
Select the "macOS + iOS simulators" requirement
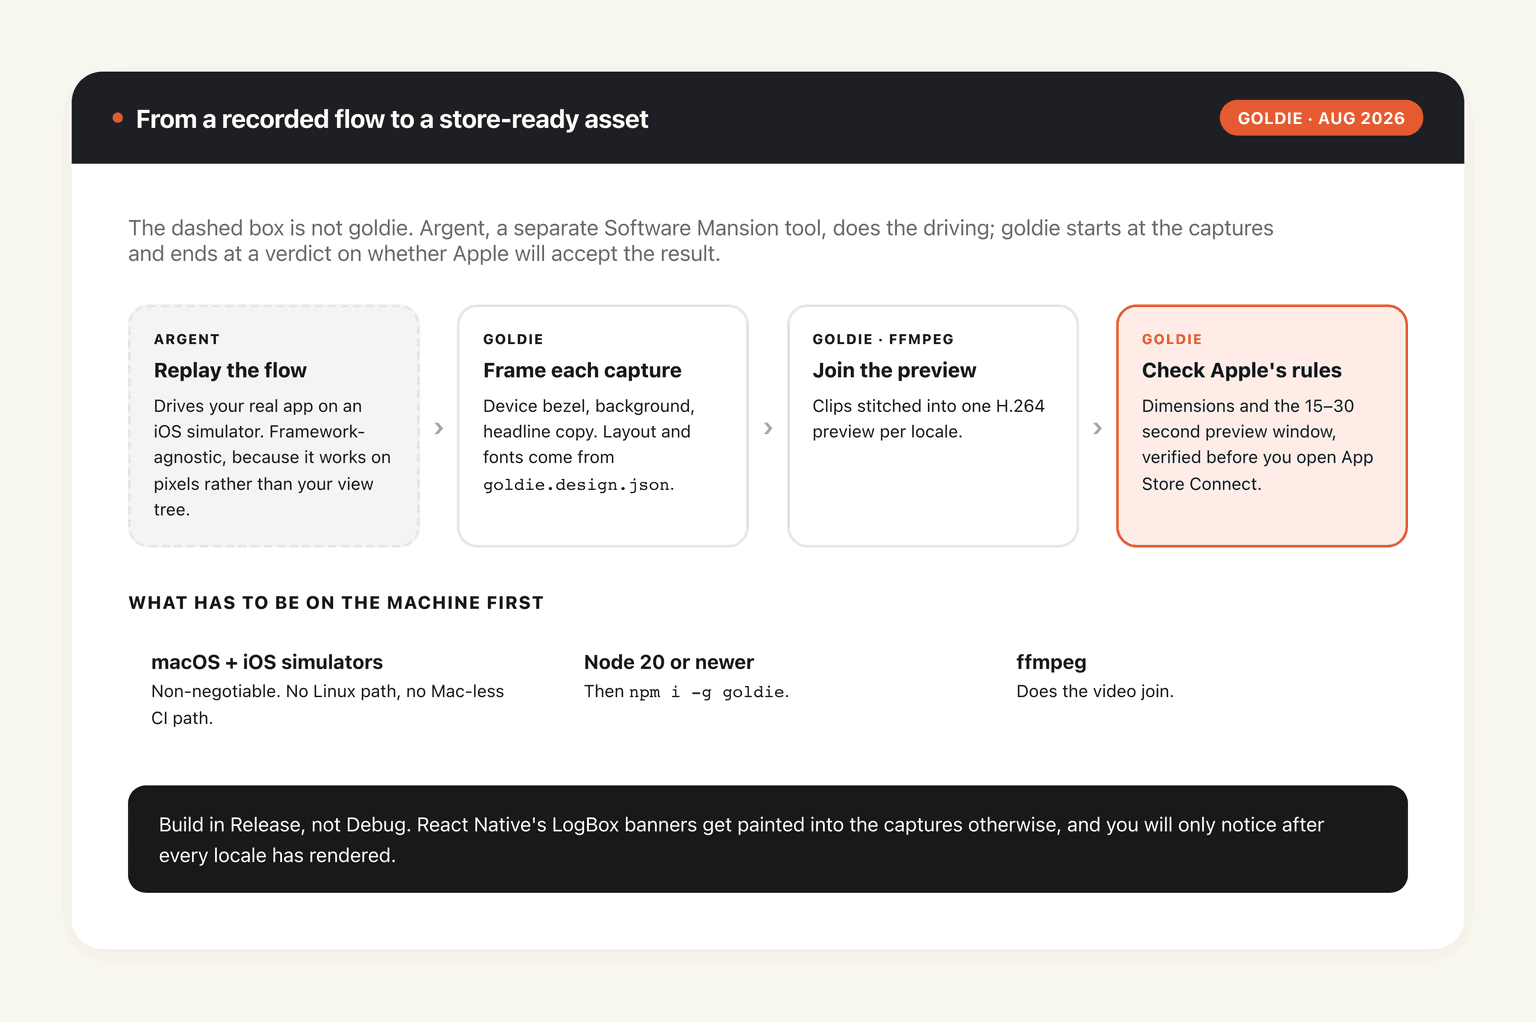(x=267, y=662)
